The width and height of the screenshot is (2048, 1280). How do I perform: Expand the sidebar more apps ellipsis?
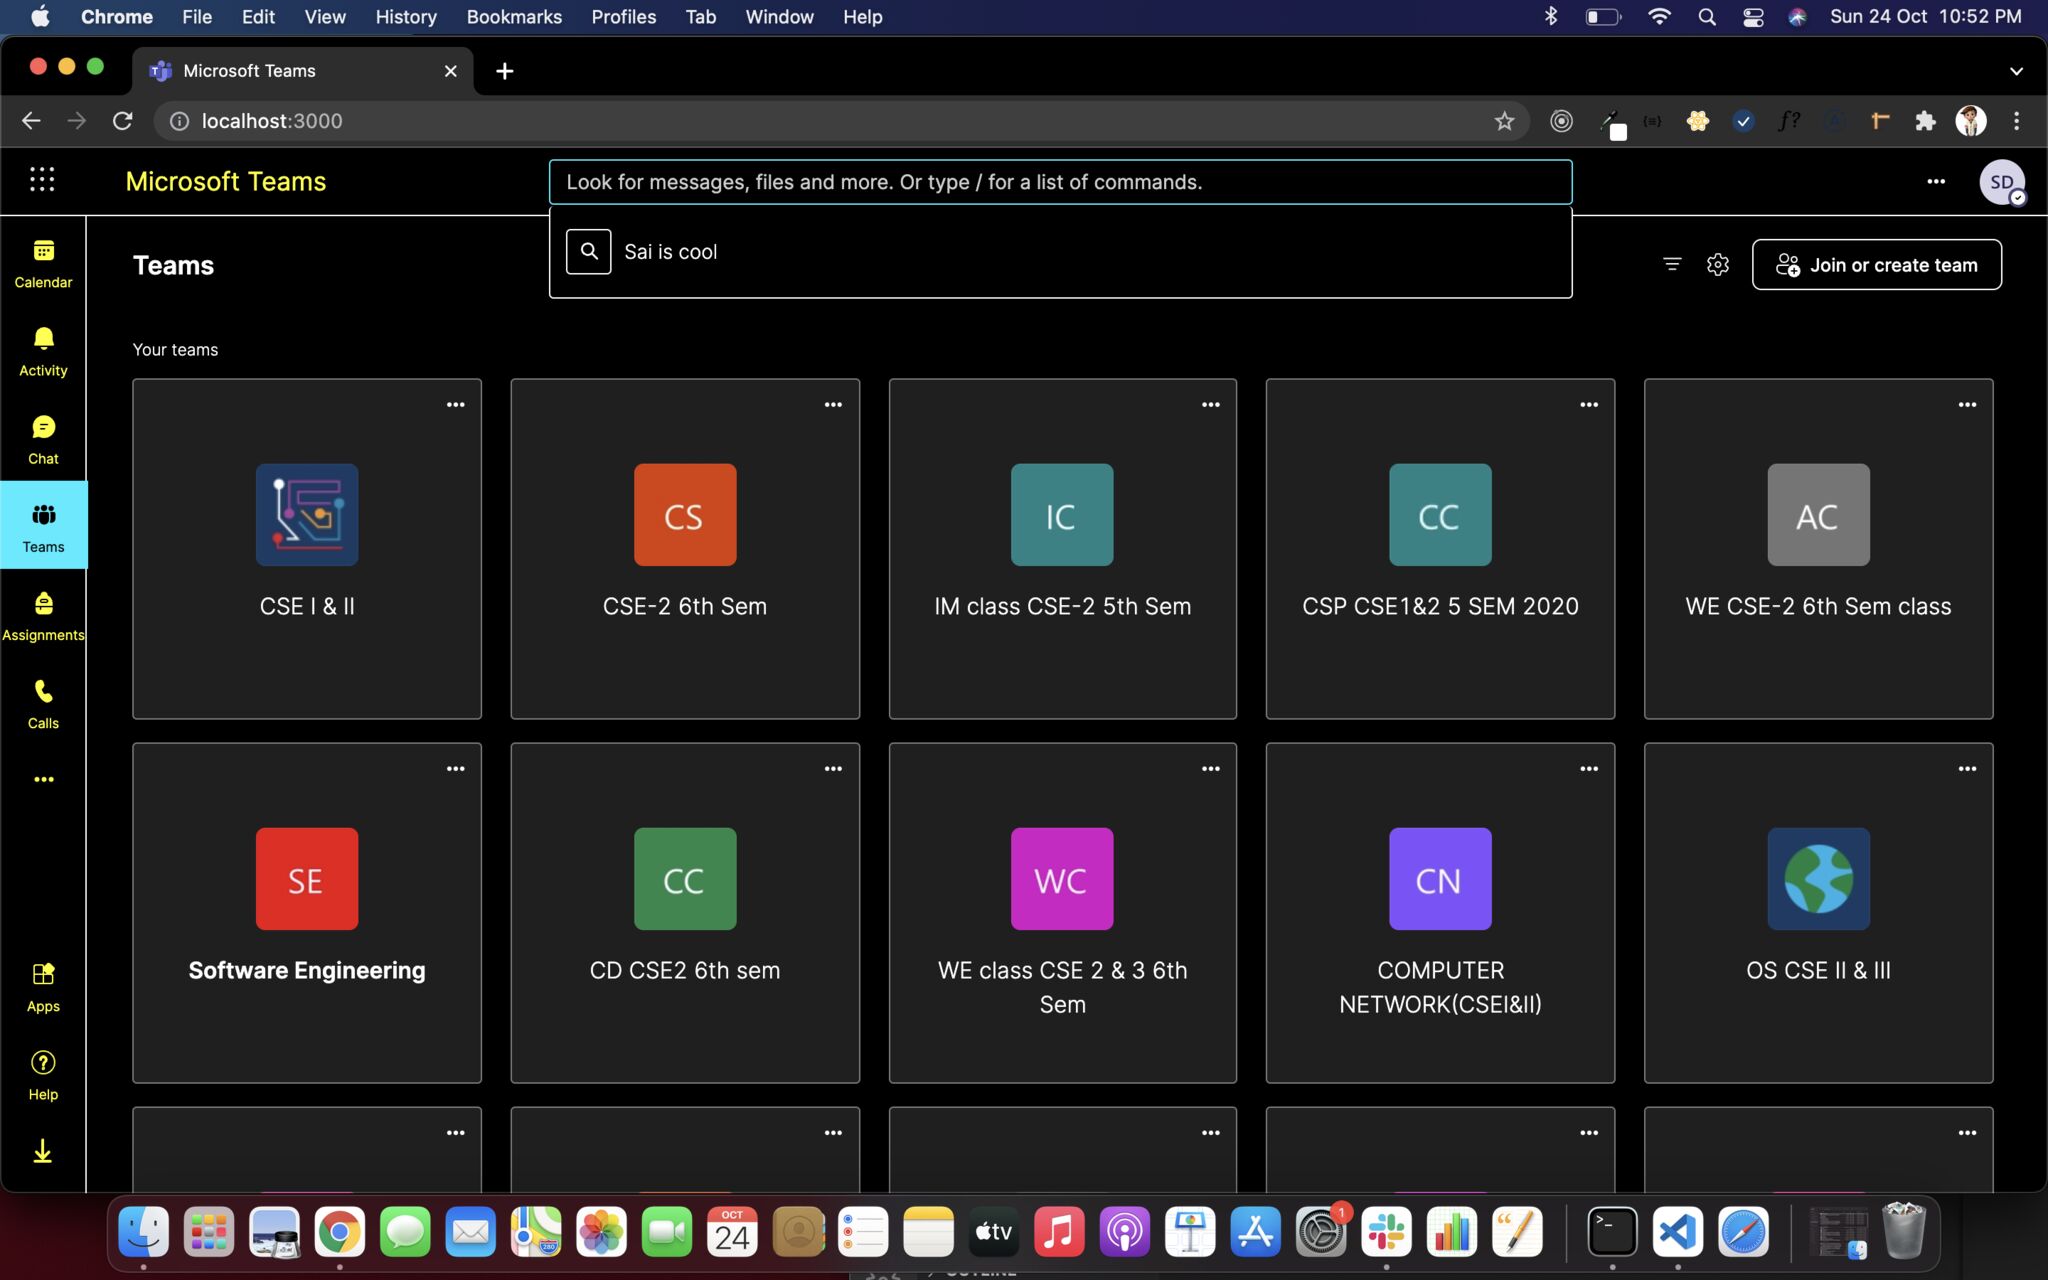click(x=43, y=779)
